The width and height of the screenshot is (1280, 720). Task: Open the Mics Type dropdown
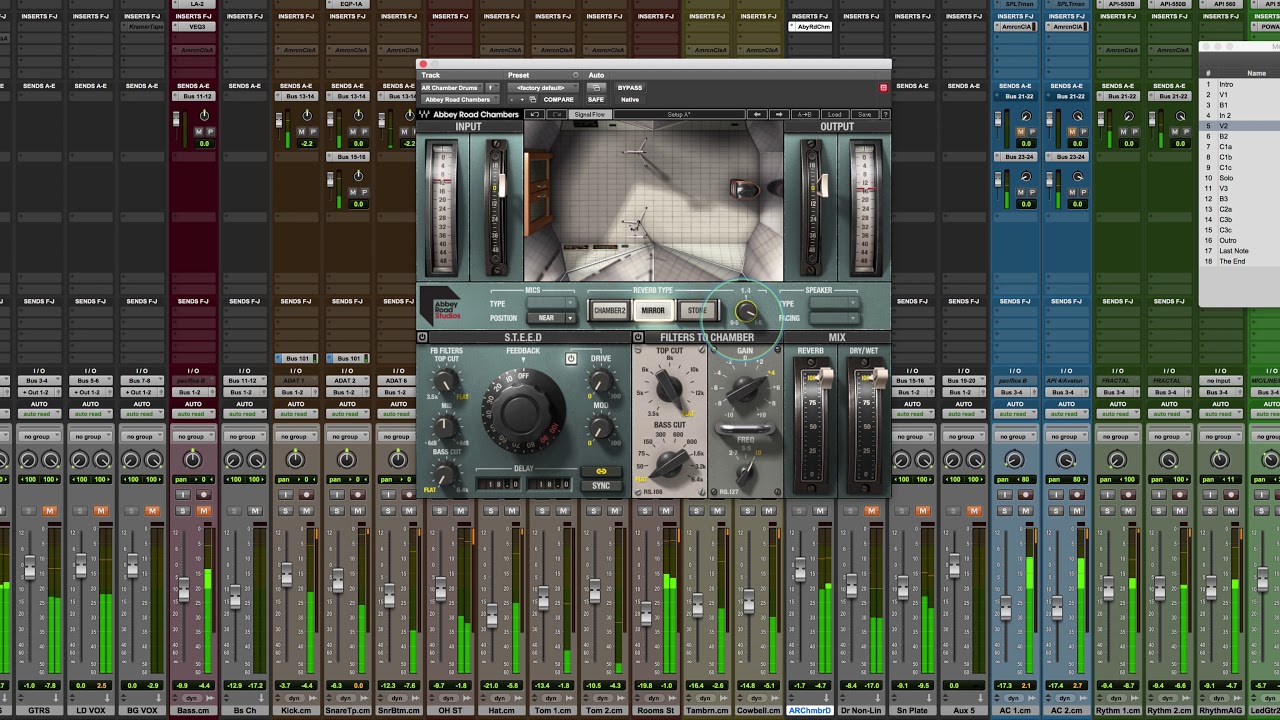[x=551, y=304]
